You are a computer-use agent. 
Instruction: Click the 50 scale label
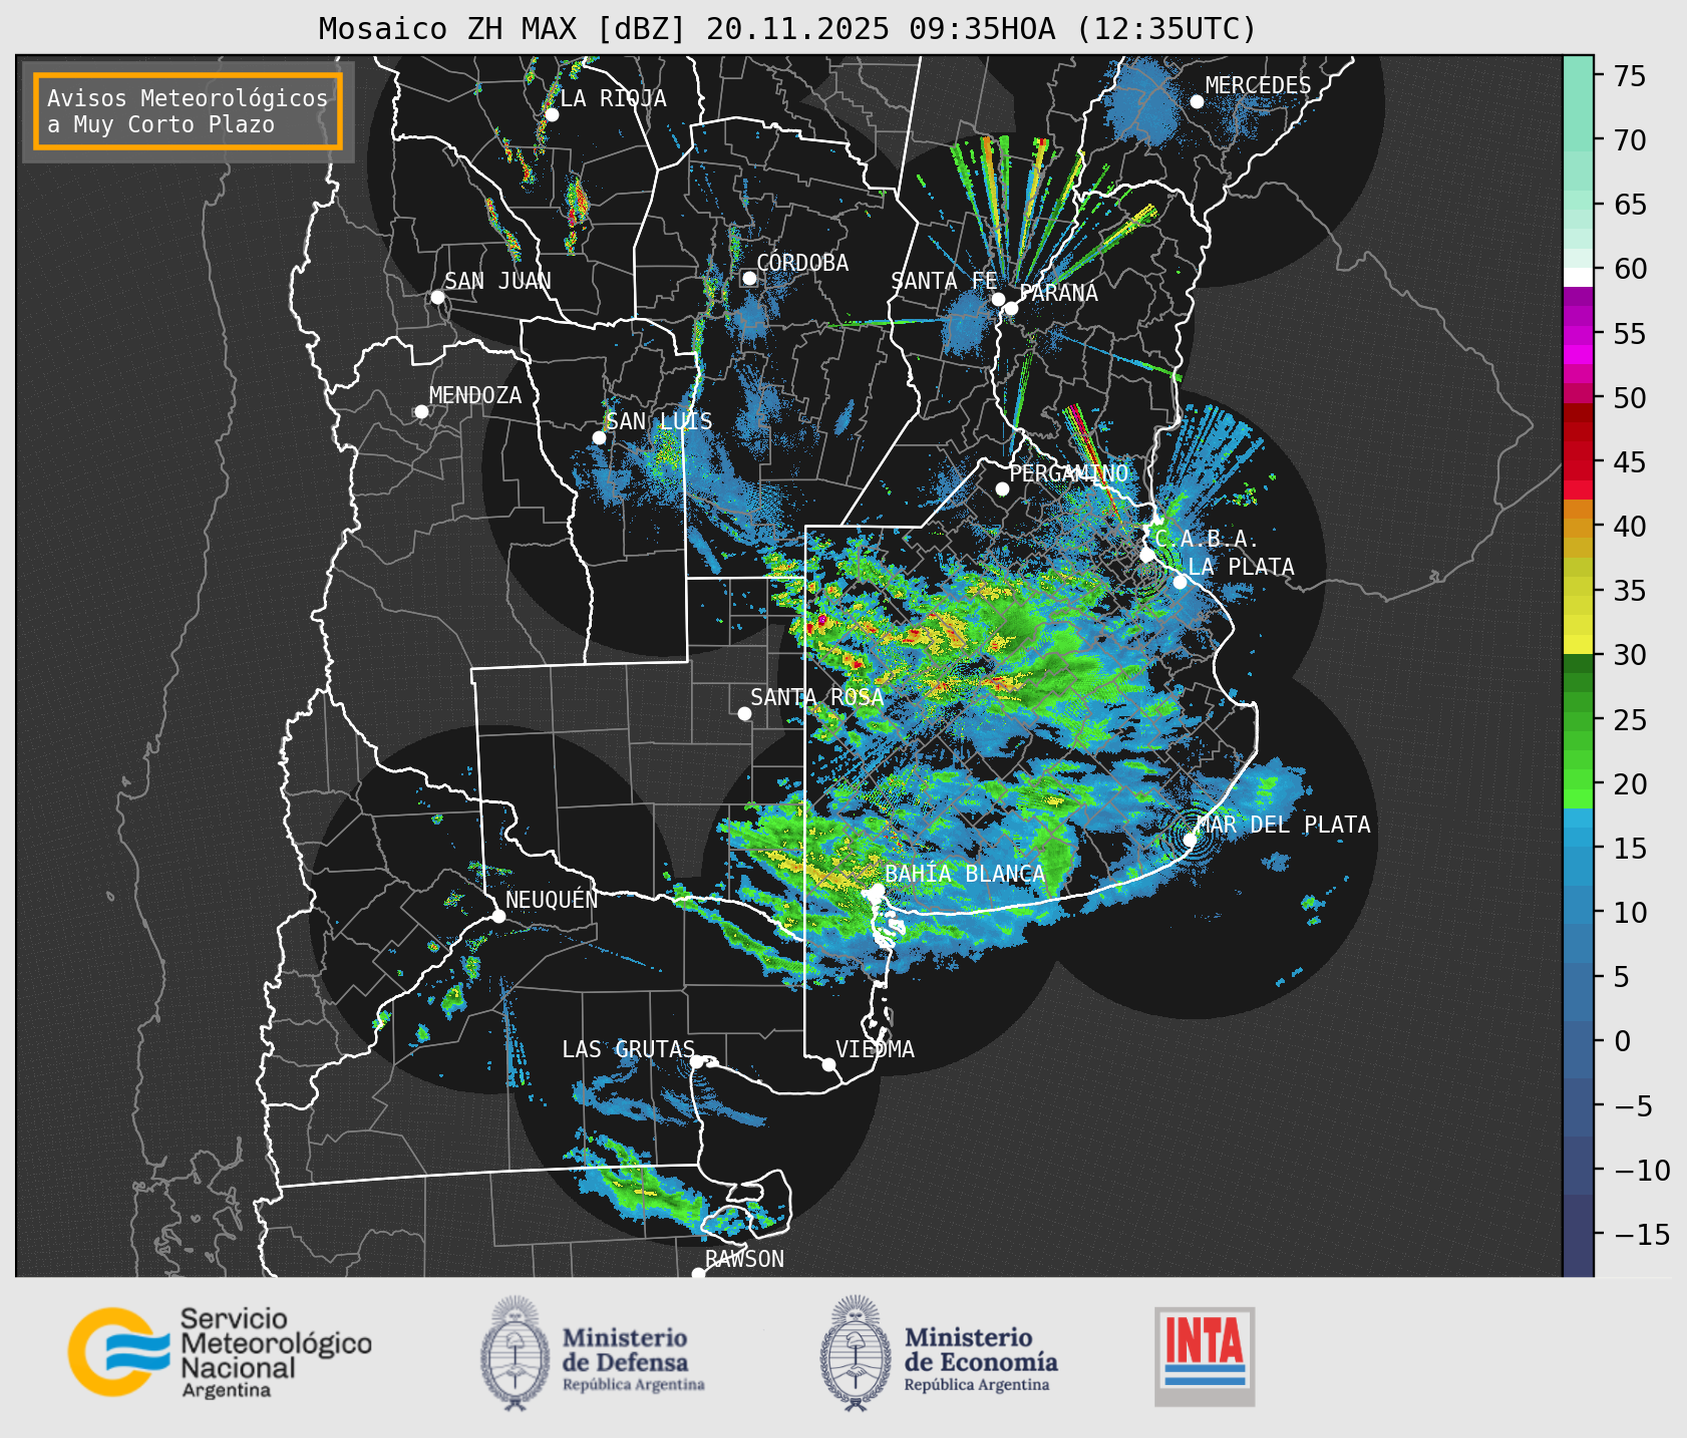[x=1629, y=398]
